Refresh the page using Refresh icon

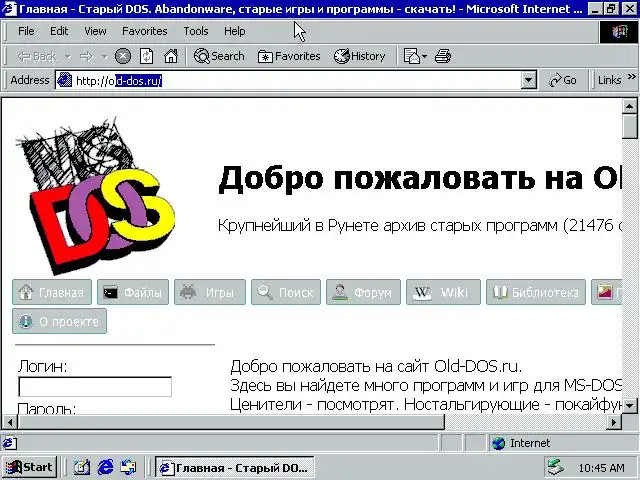(x=146, y=56)
